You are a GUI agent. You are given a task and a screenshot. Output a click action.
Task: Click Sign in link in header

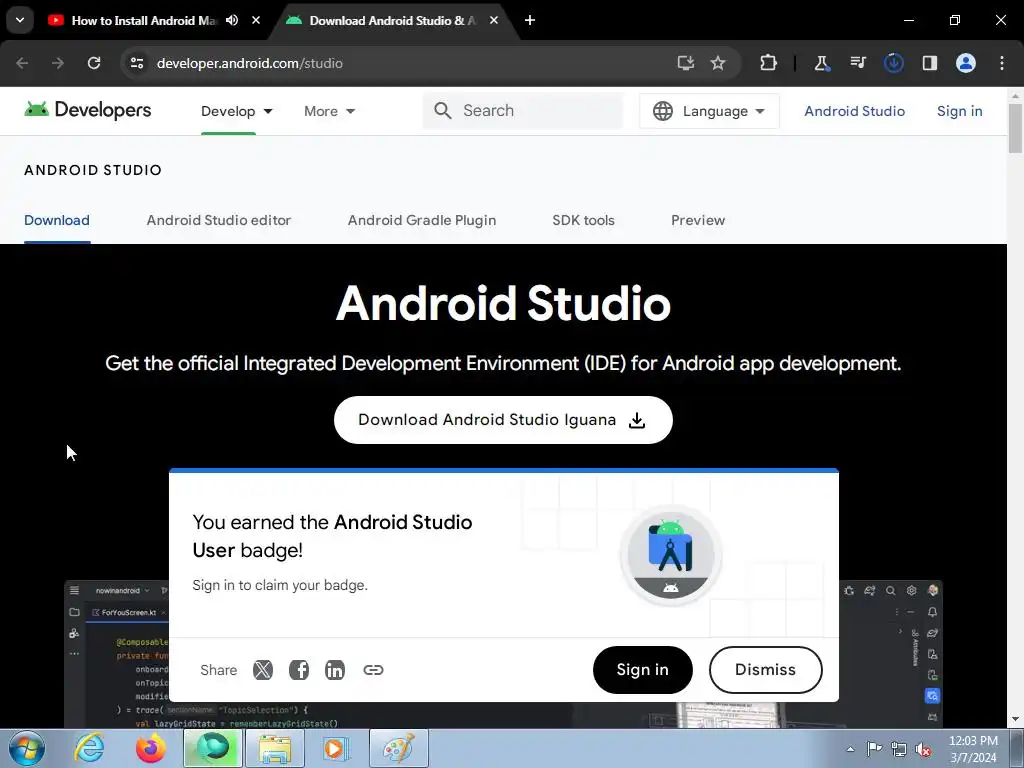pos(959,111)
